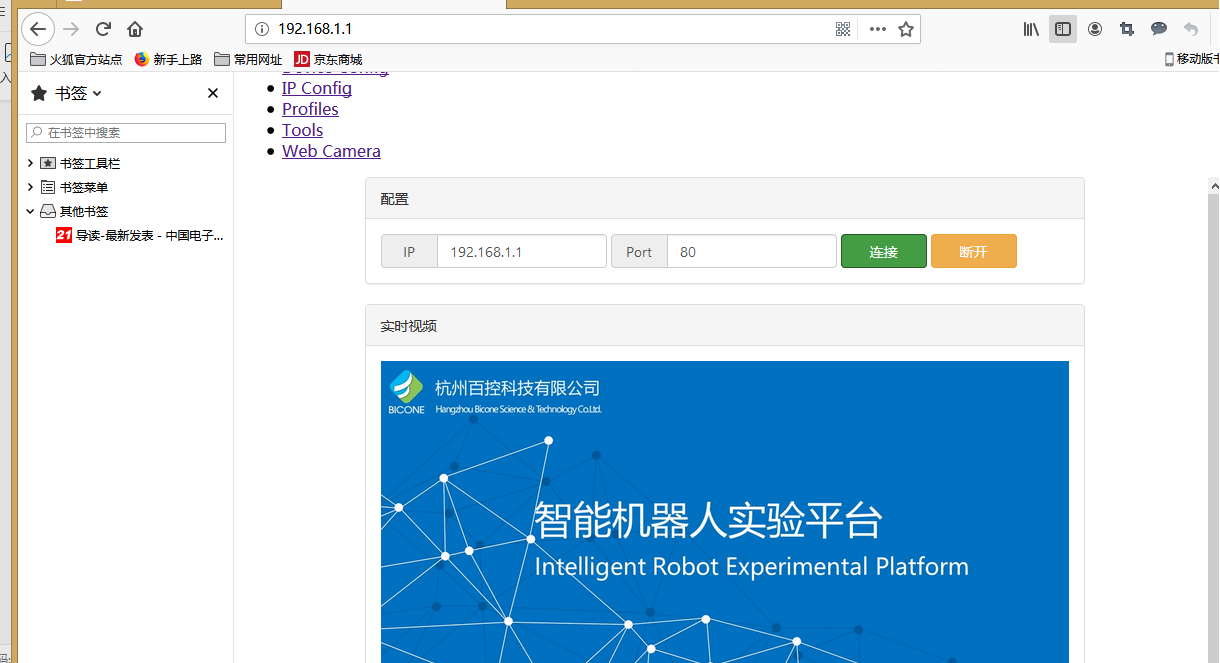This screenshot has width=1220, height=663.
Task: Open the Firefox account icon
Action: click(x=1095, y=29)
